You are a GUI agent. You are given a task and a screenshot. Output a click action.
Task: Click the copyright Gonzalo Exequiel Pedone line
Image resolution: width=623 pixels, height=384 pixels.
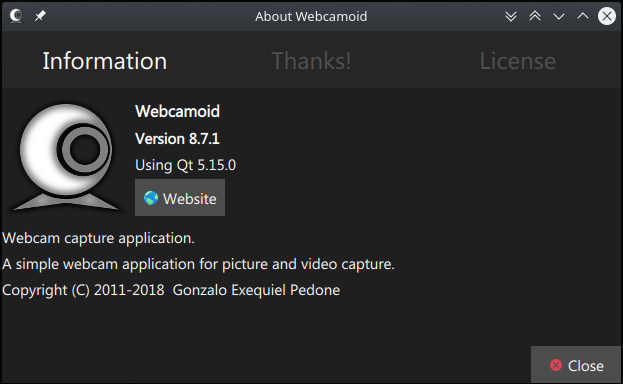[171, 290]
